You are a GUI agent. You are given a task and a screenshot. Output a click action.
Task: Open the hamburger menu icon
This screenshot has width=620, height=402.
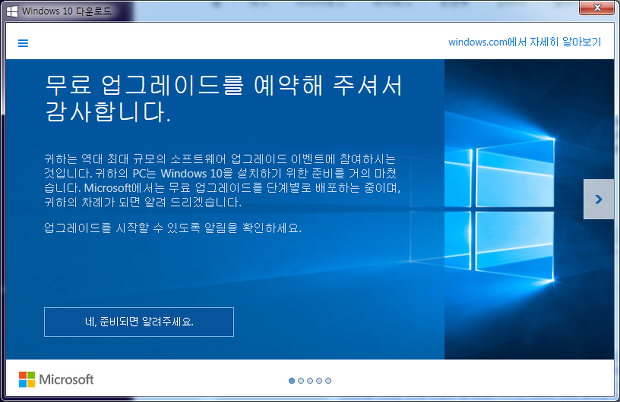click(x=23, y=43)
